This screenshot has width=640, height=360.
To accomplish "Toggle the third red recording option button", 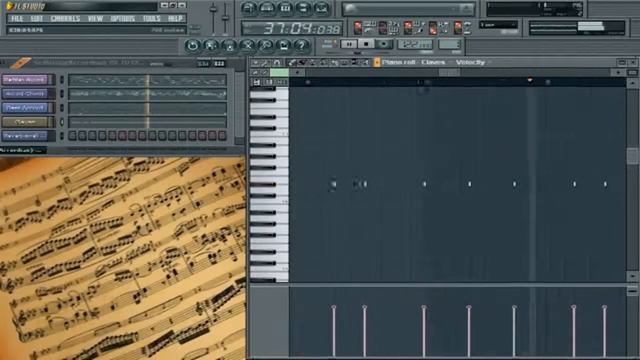I will tap(408, 28).
